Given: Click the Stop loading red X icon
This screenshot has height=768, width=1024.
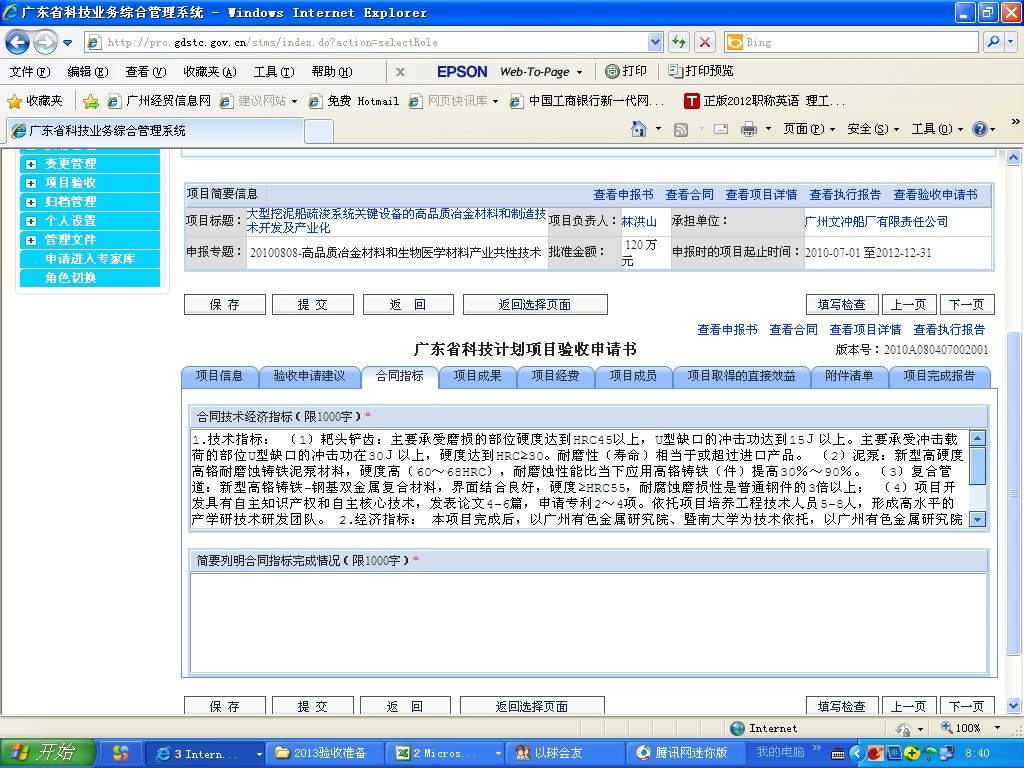Looking at the screenshot, I should pyautogui.click(x=705, y=42).
